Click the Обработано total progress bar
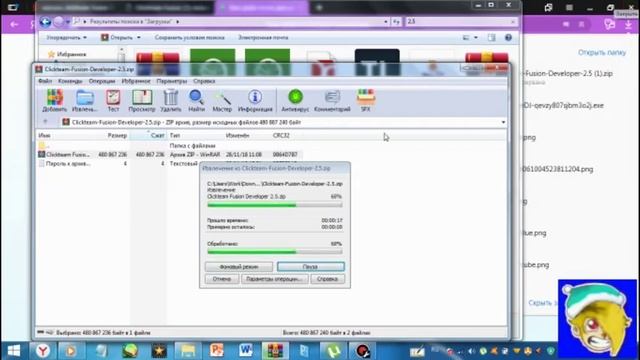 (x=275, y=252)
